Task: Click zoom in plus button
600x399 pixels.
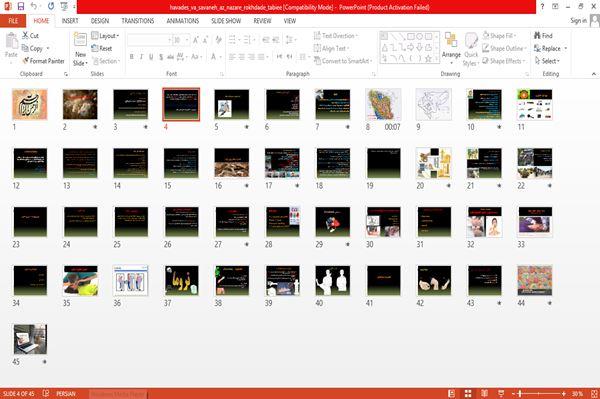Action: click(564, 393)
